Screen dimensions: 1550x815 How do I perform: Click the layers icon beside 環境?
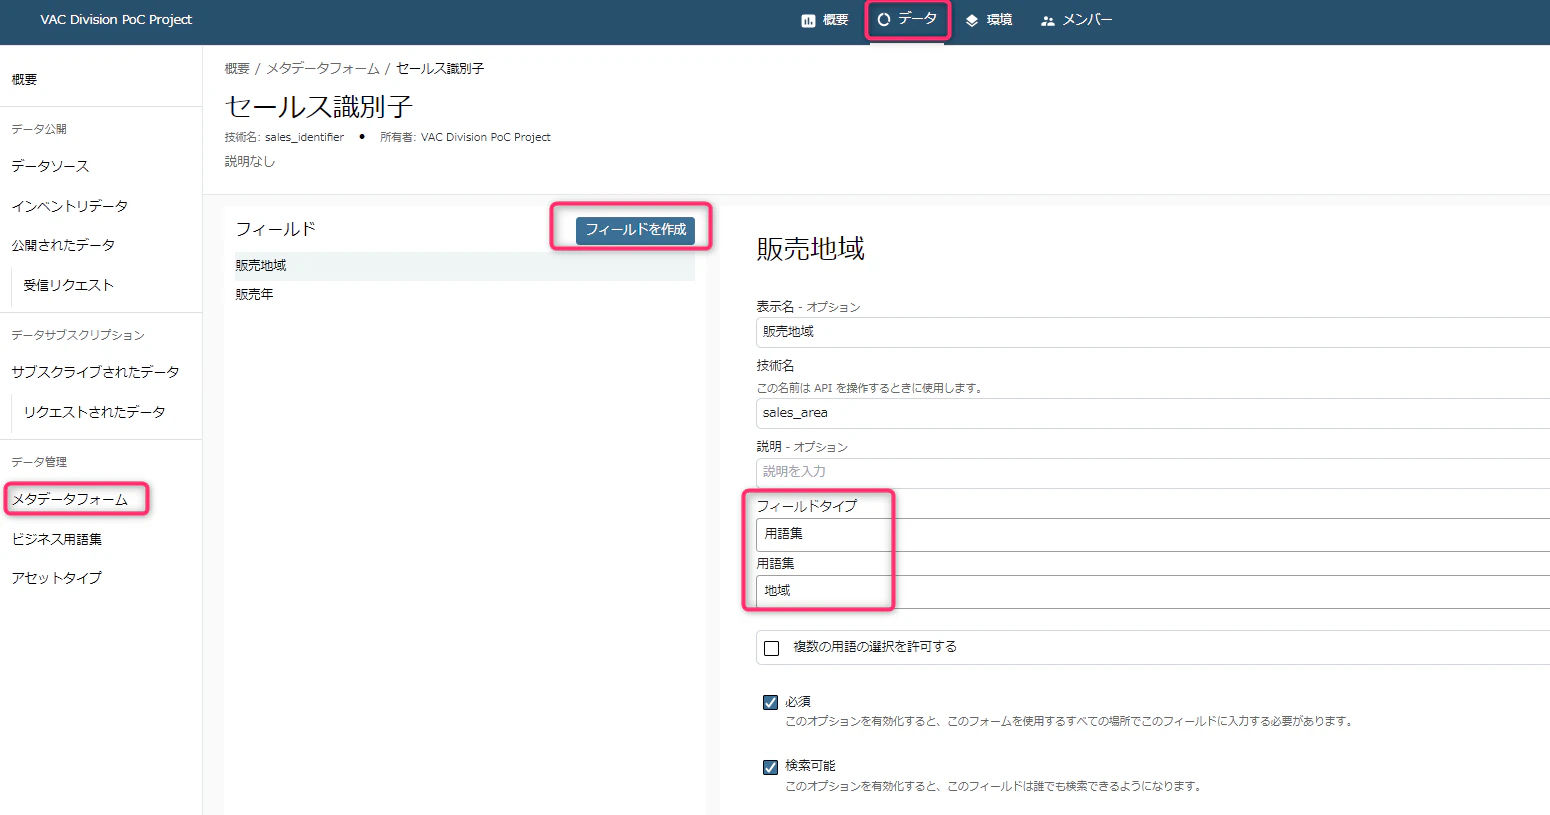pos(972,20)
